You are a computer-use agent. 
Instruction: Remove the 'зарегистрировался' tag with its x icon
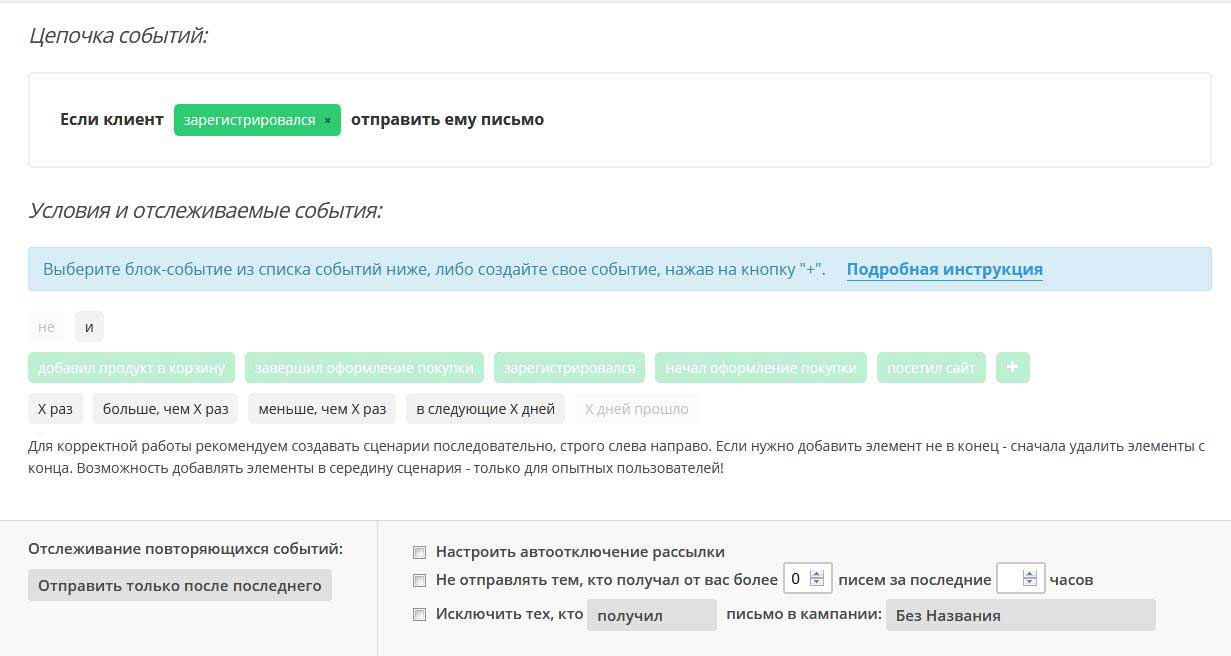pos(327,120)
